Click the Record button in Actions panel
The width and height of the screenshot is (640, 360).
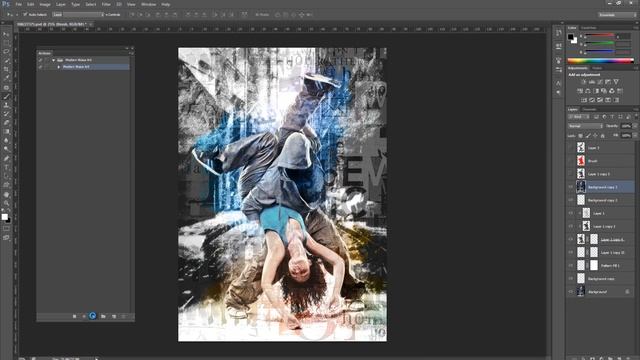(84, 316)
